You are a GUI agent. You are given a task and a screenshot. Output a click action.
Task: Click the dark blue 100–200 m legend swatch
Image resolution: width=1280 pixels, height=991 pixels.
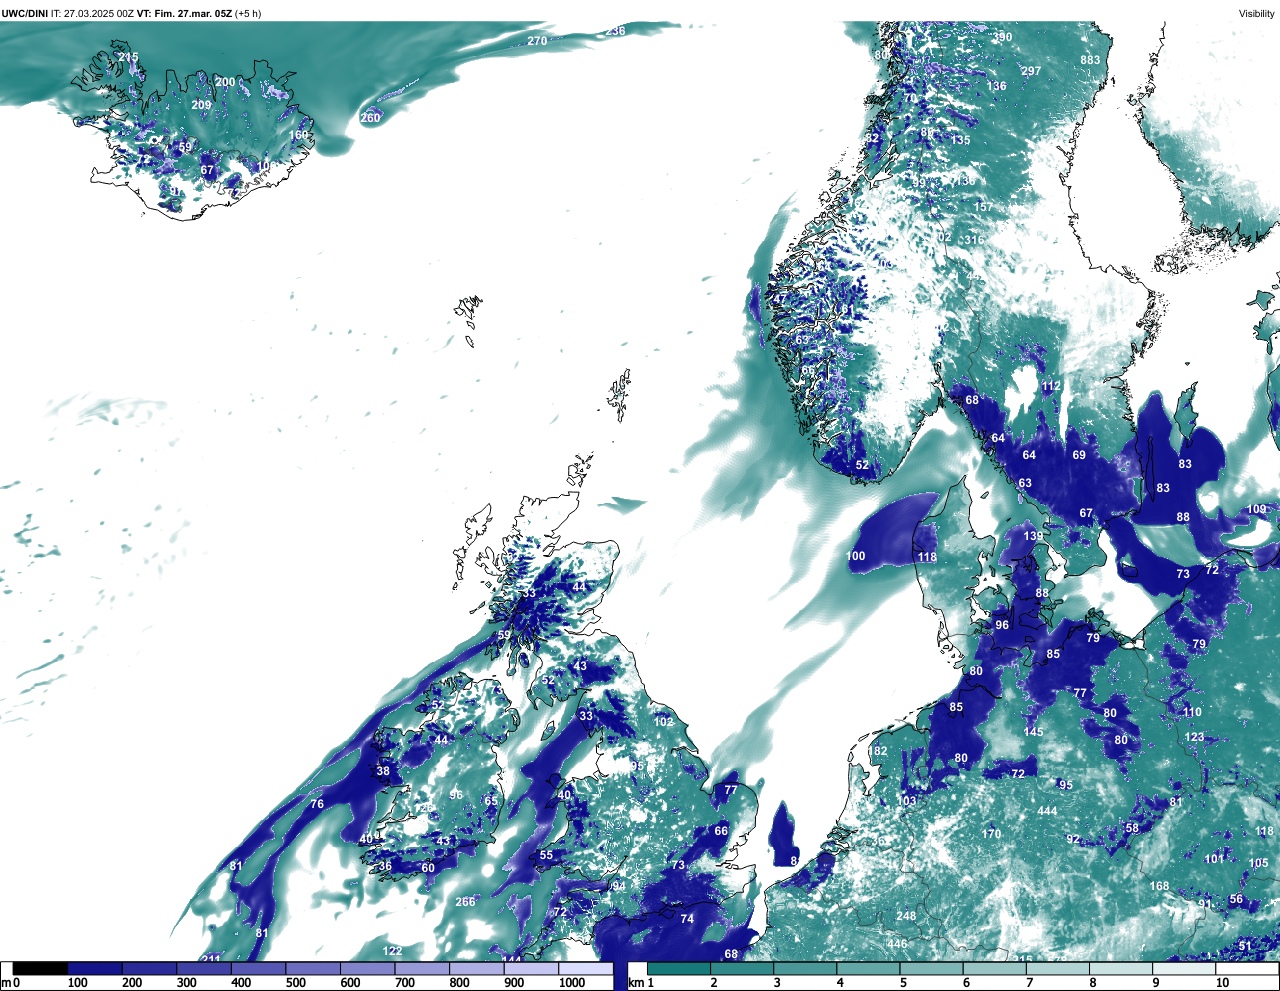click(95, 969)
